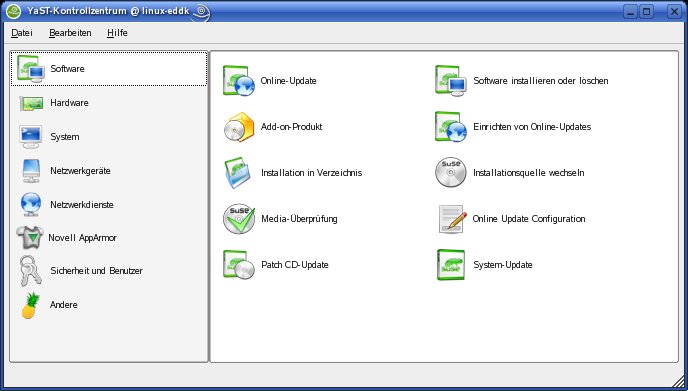Select the Hardware category icon
688x391 pixels.
[x=31, y=103]
